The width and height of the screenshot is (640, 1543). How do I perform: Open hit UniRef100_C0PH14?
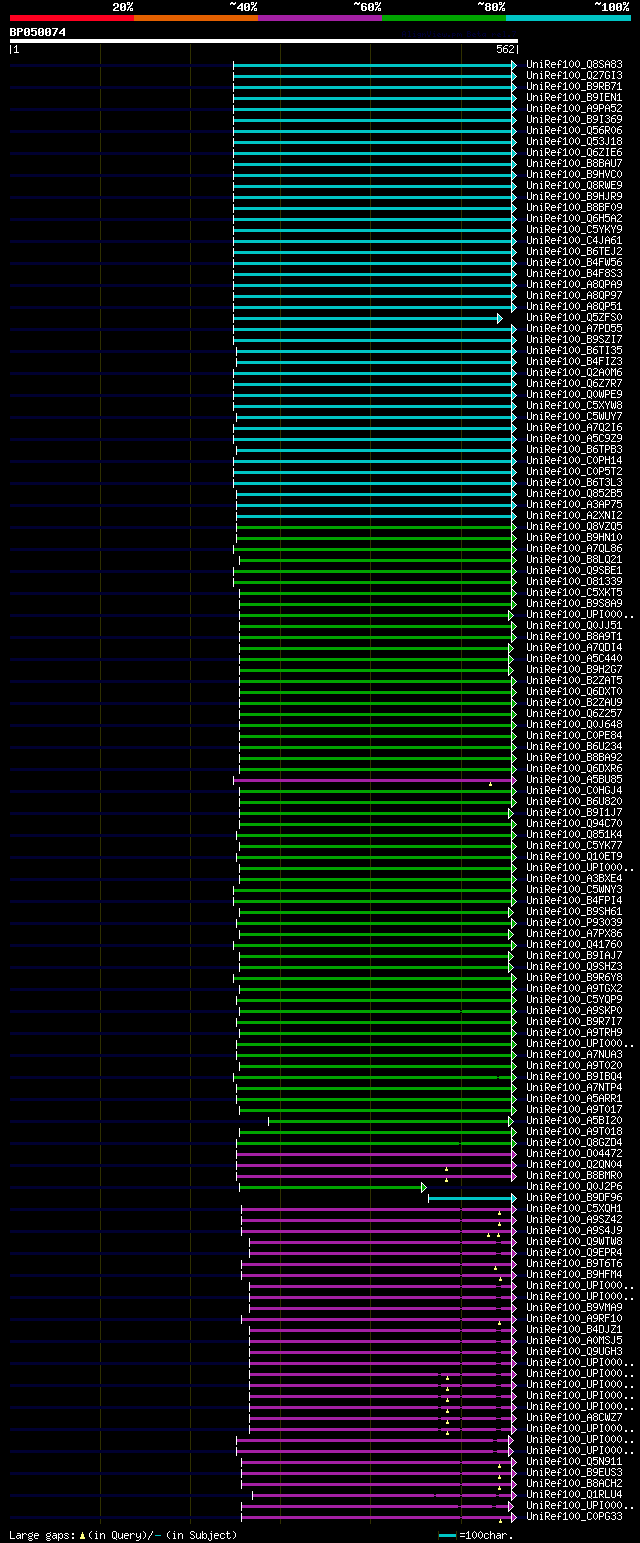(574, 460)
